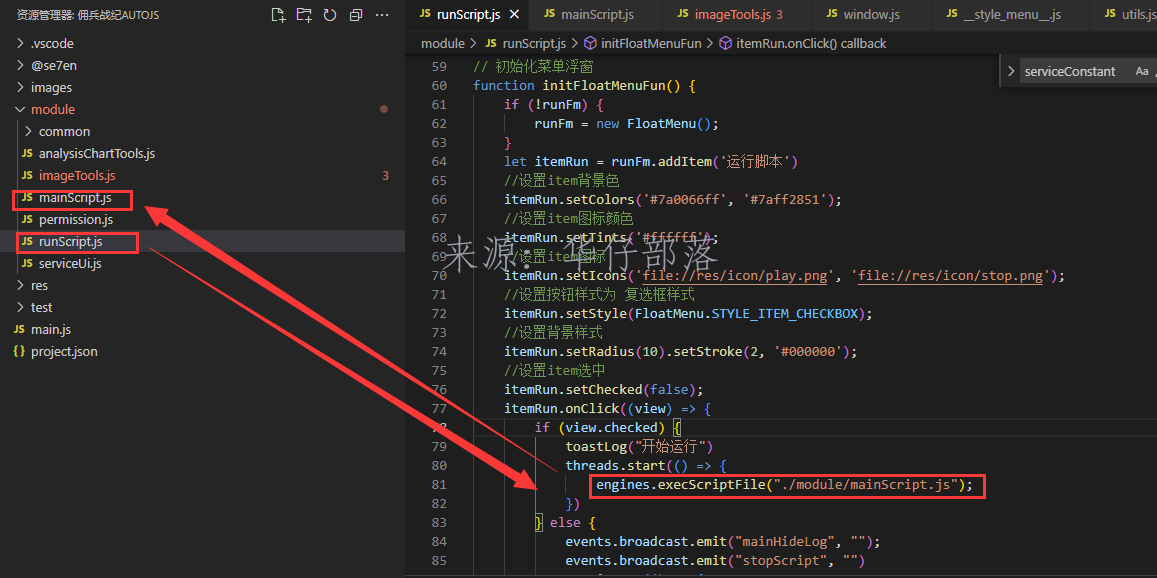Click the itemRun.setStyle code line
This screenshot has height=578, width=1157.
688,314
